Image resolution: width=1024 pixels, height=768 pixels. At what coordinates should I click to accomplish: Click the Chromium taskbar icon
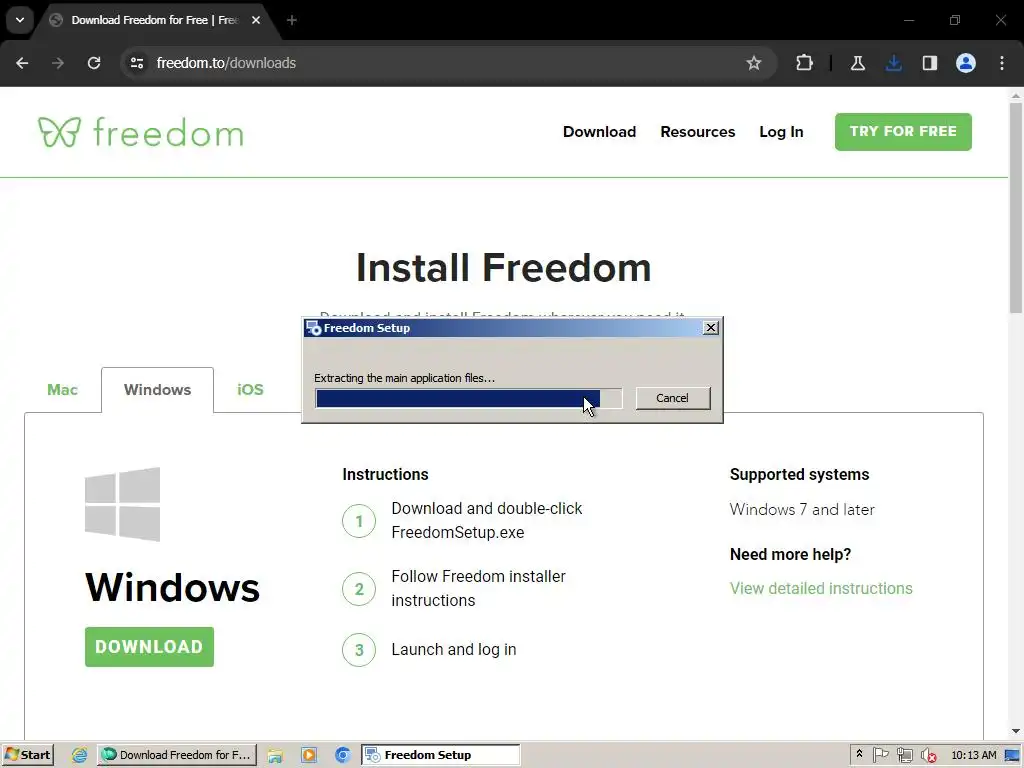pyautogui.click(x=342, y=755)
